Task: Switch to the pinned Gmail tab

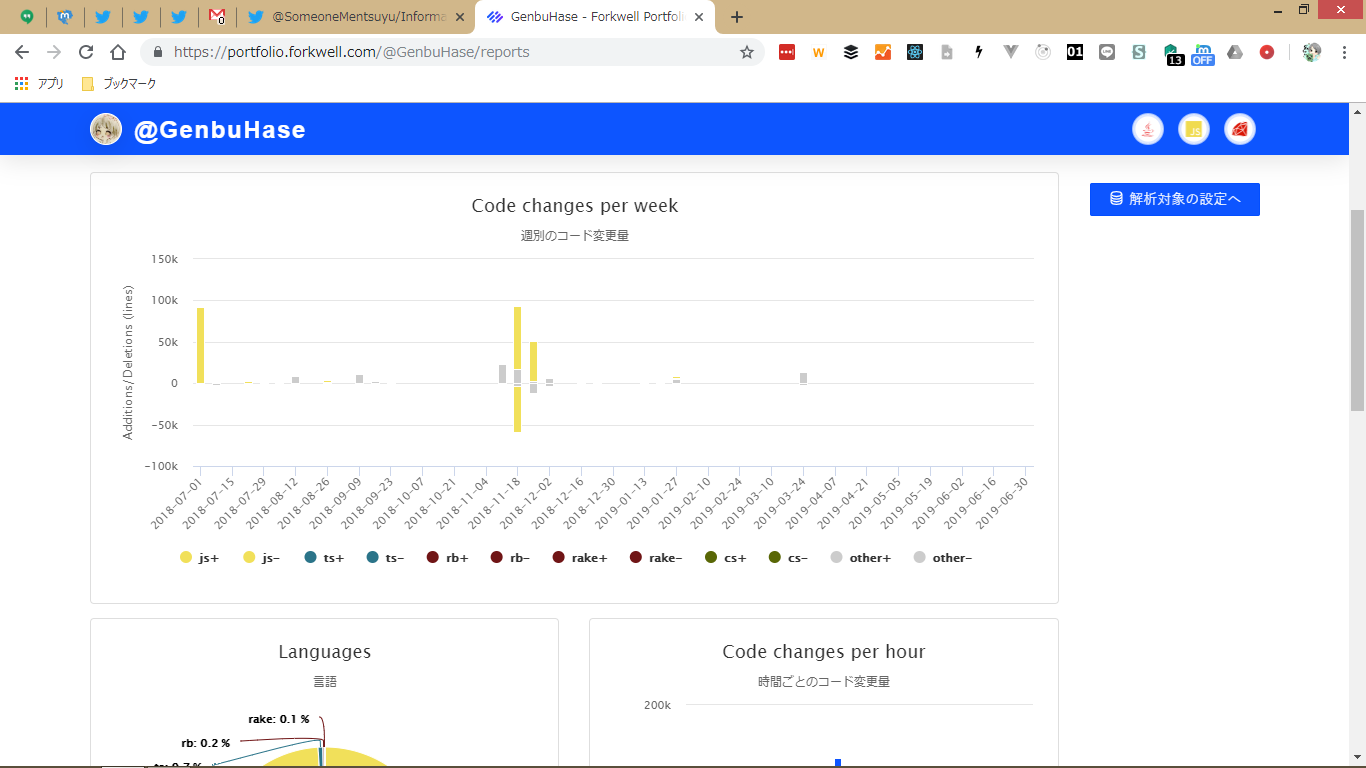Action: [x=217, y=17]
